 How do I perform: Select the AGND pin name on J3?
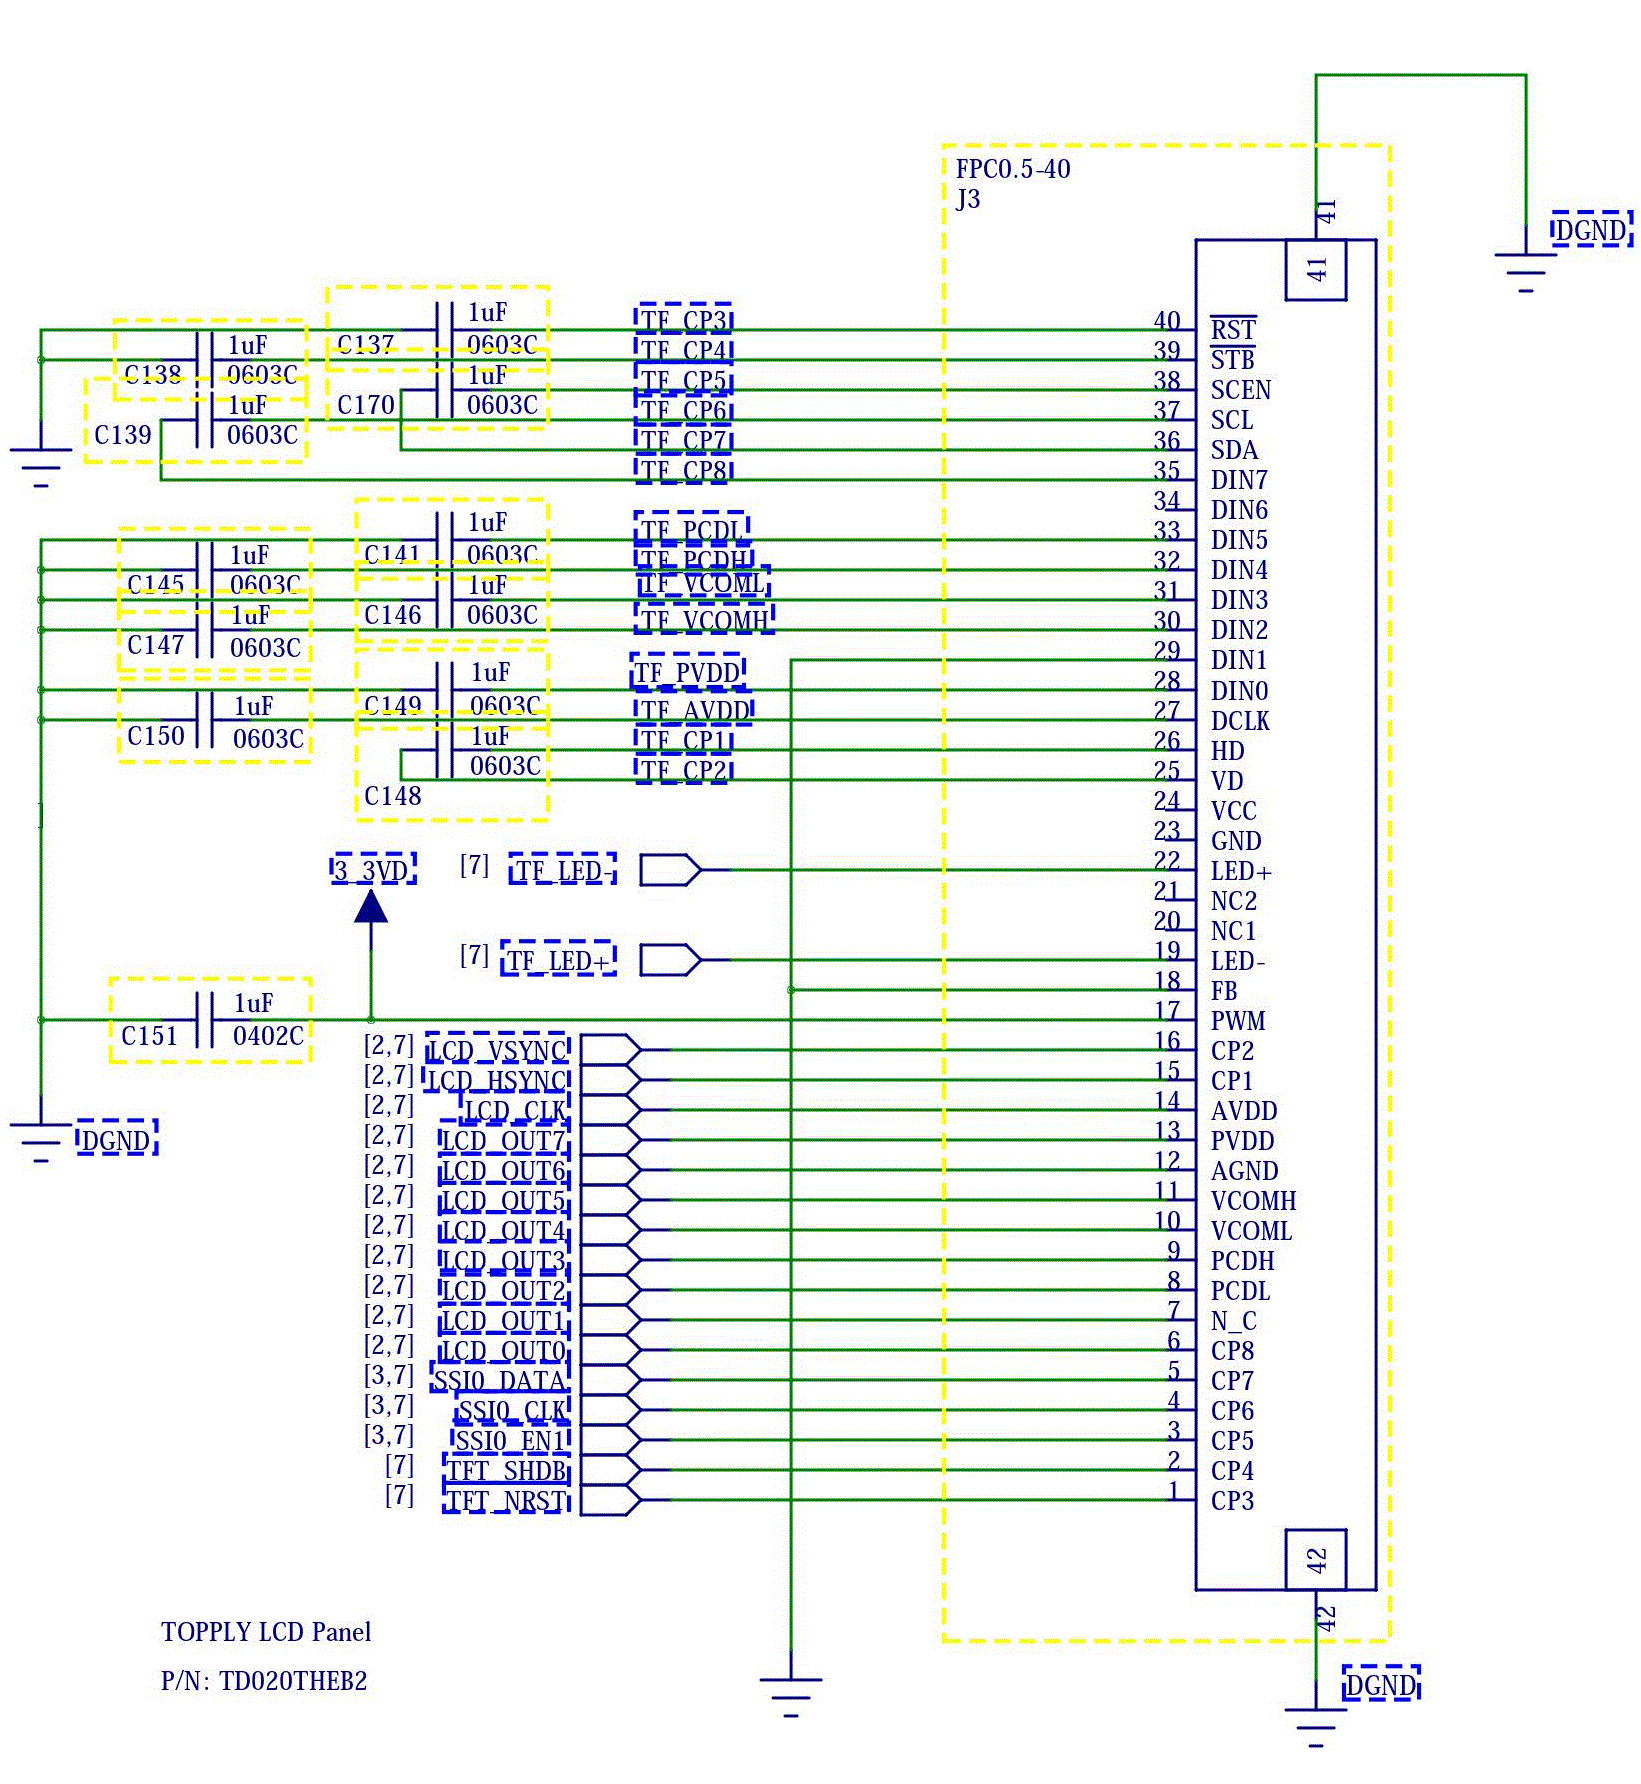(1244, 1171)
